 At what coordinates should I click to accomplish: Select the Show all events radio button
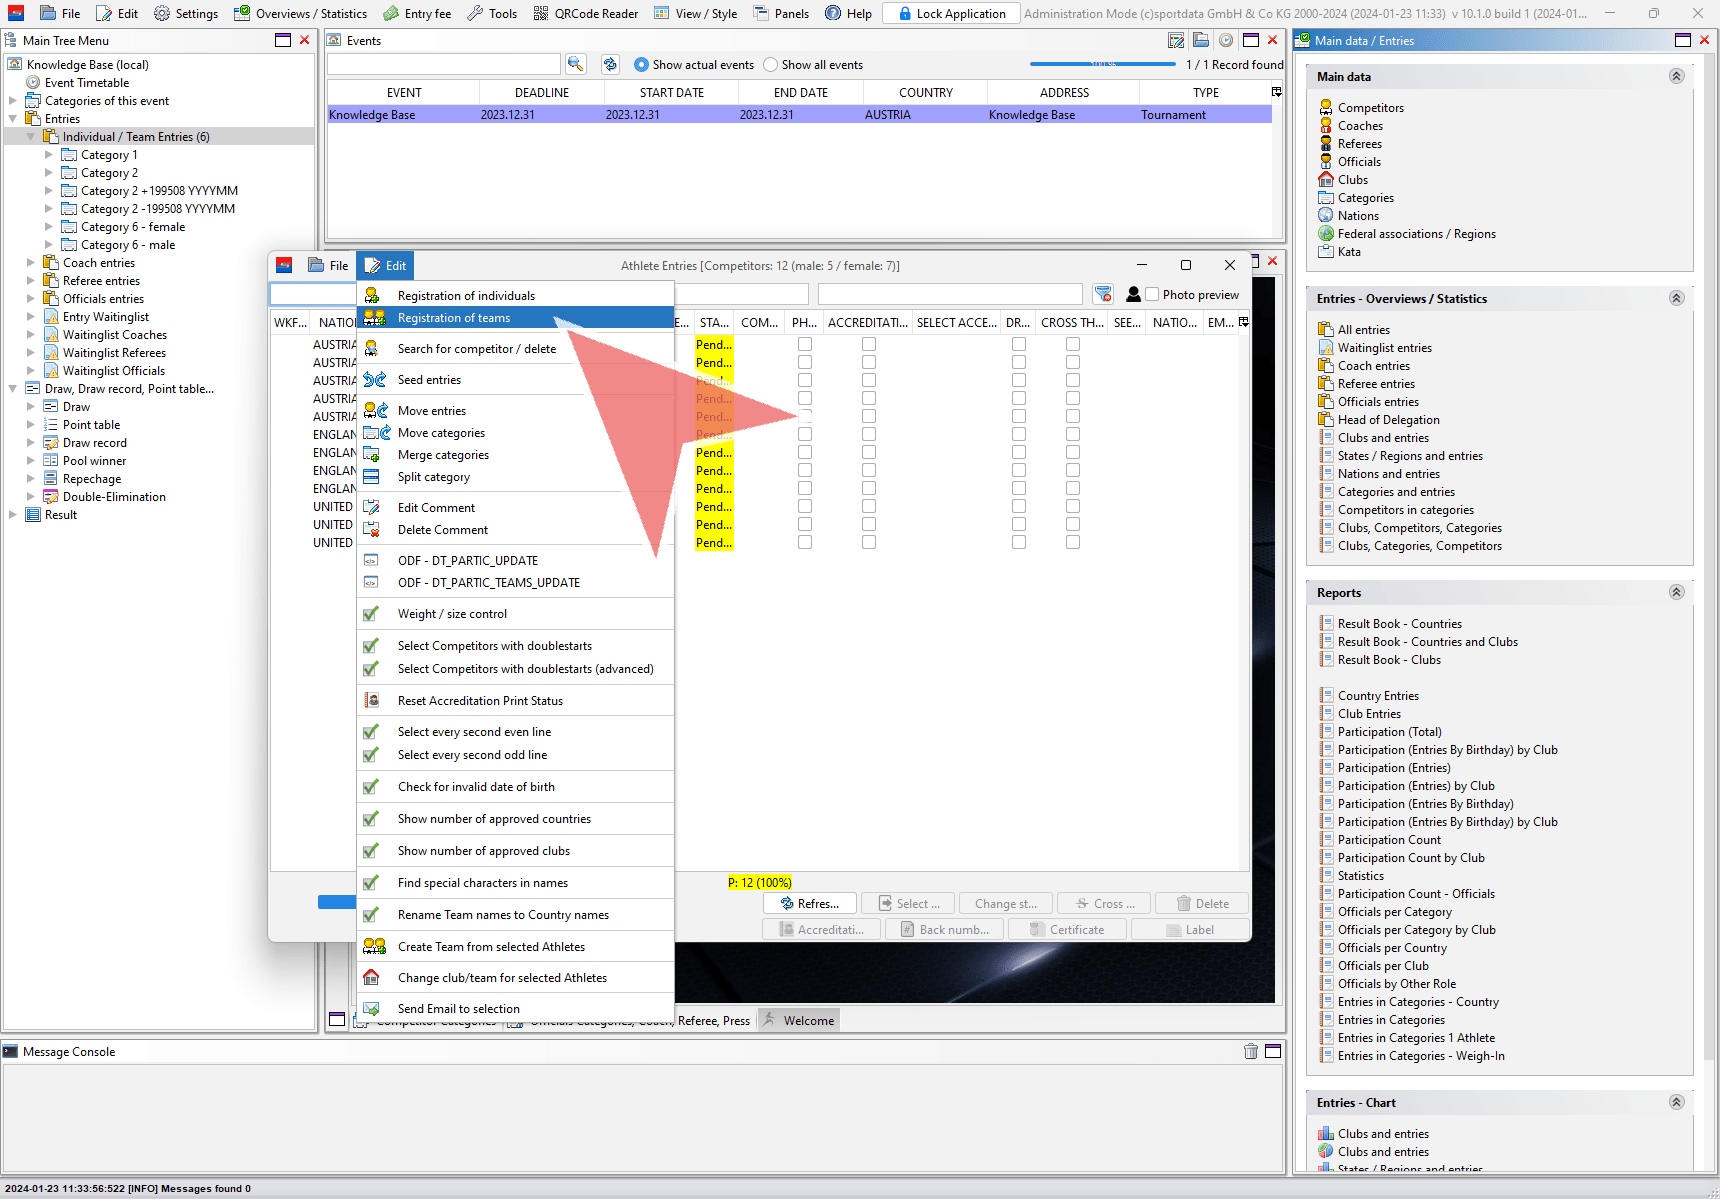point(770,65)
